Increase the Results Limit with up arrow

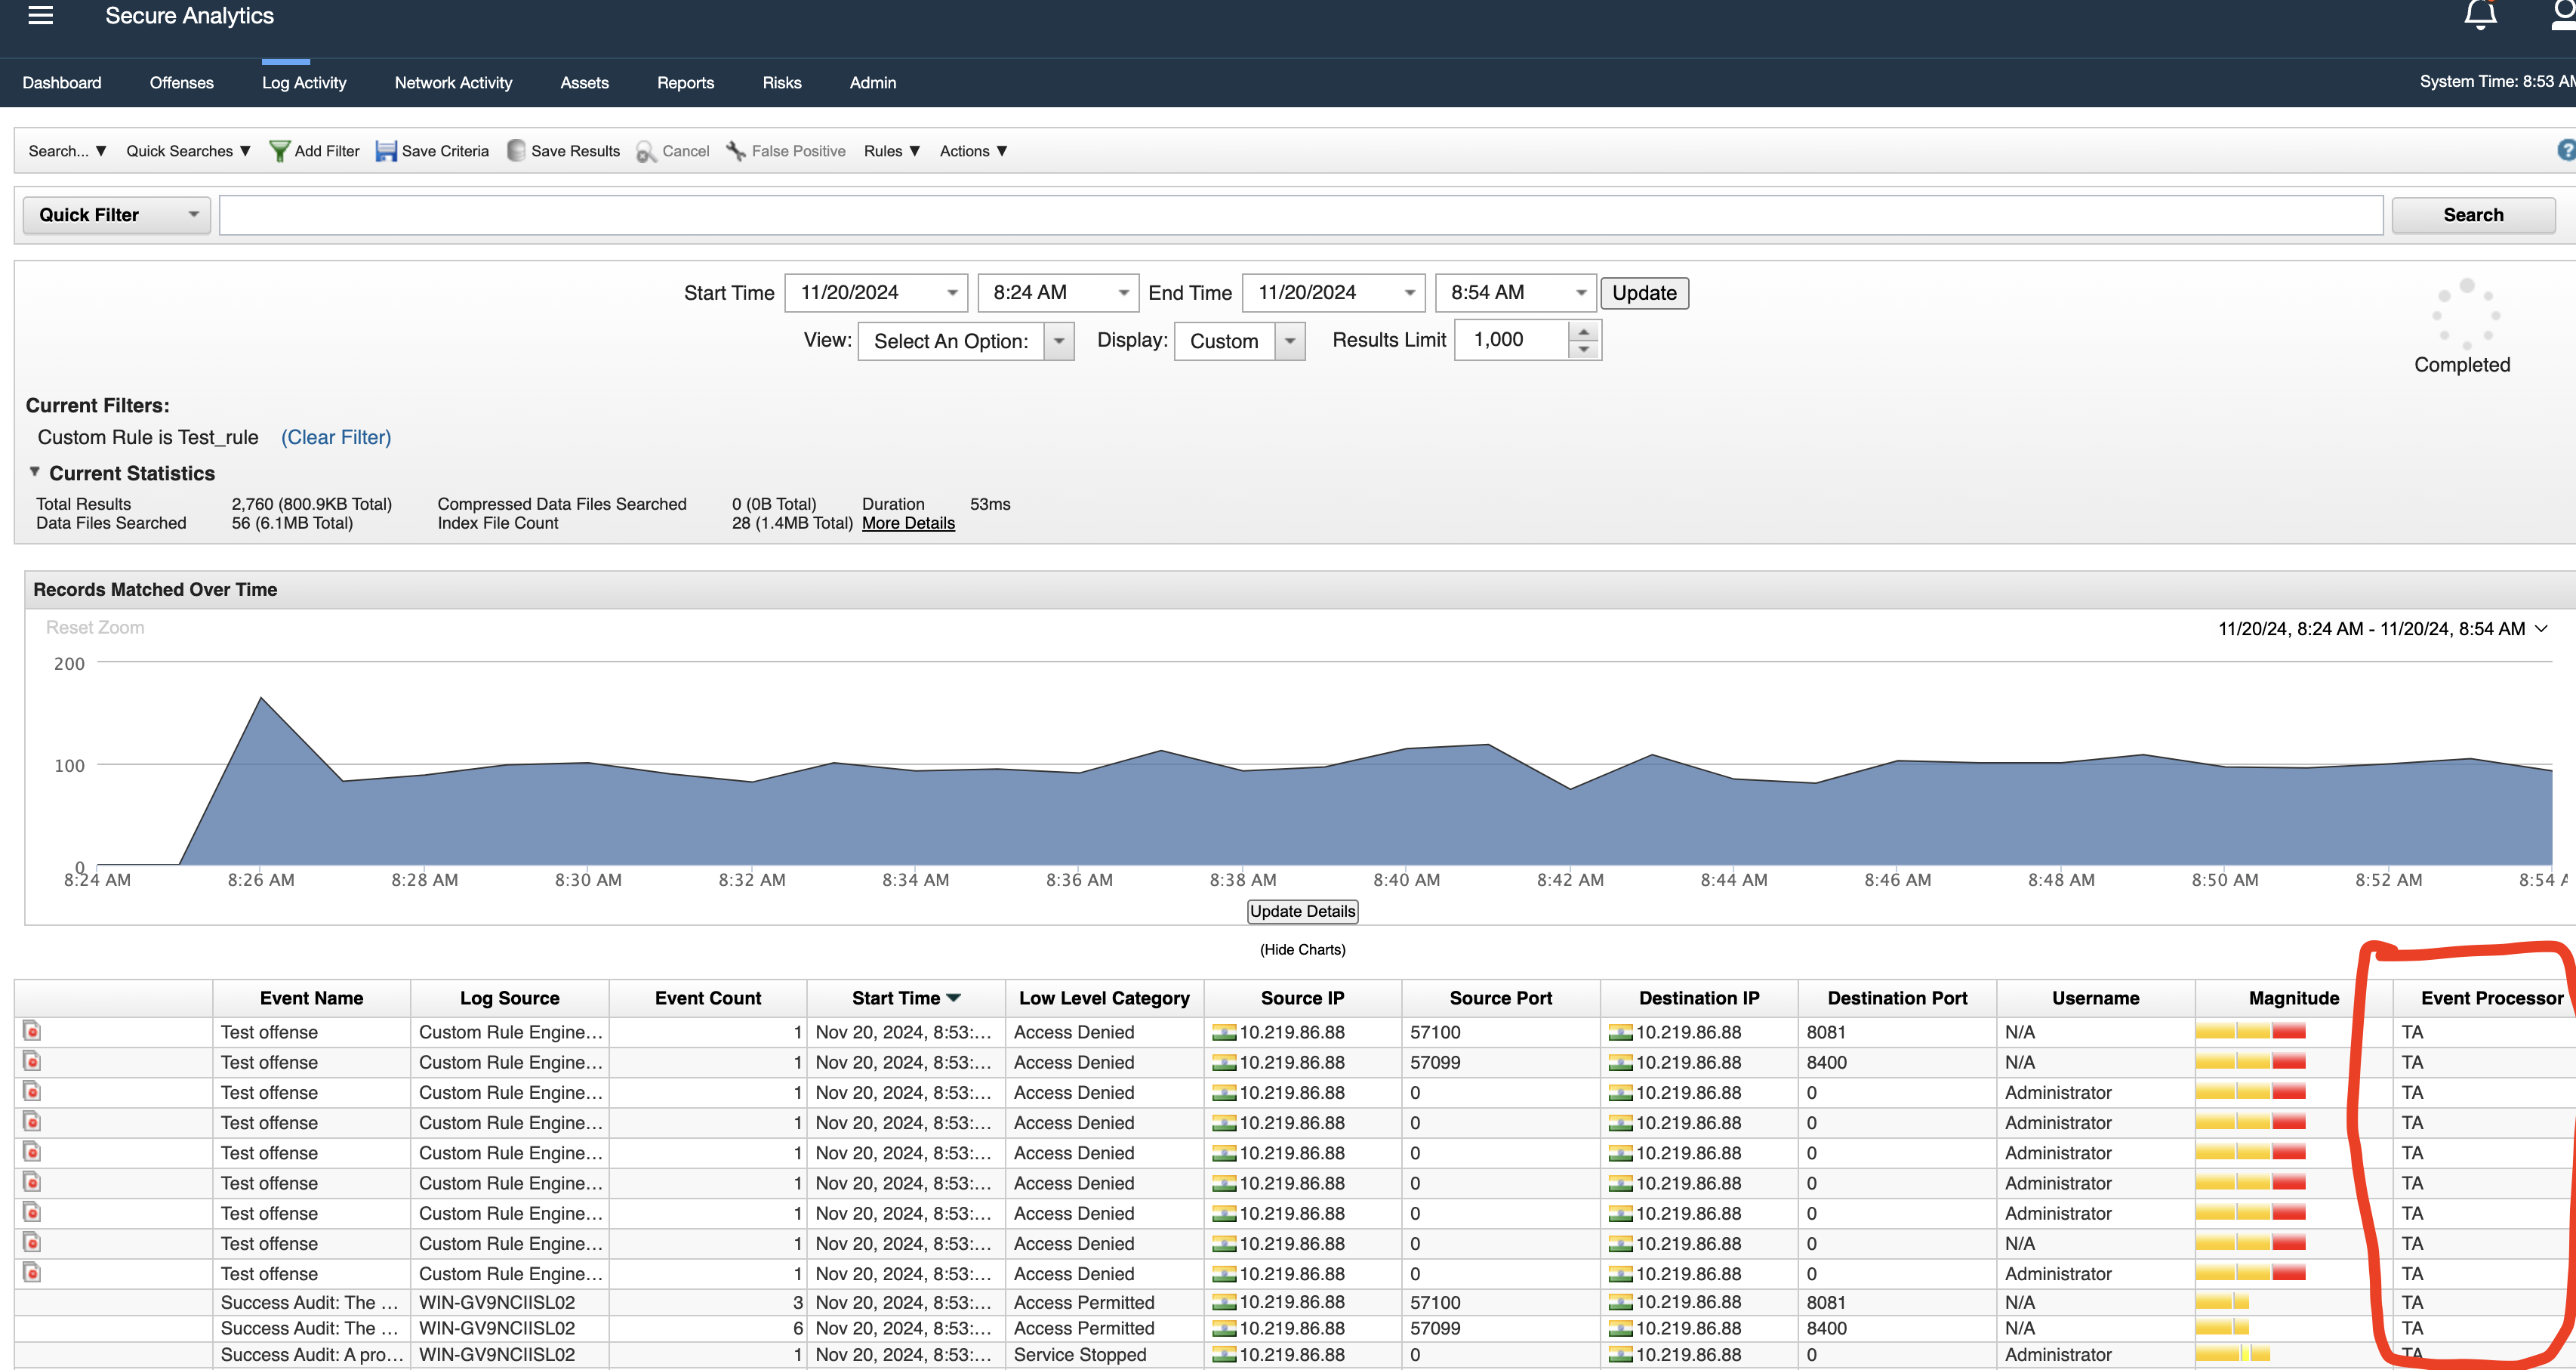1583,331
